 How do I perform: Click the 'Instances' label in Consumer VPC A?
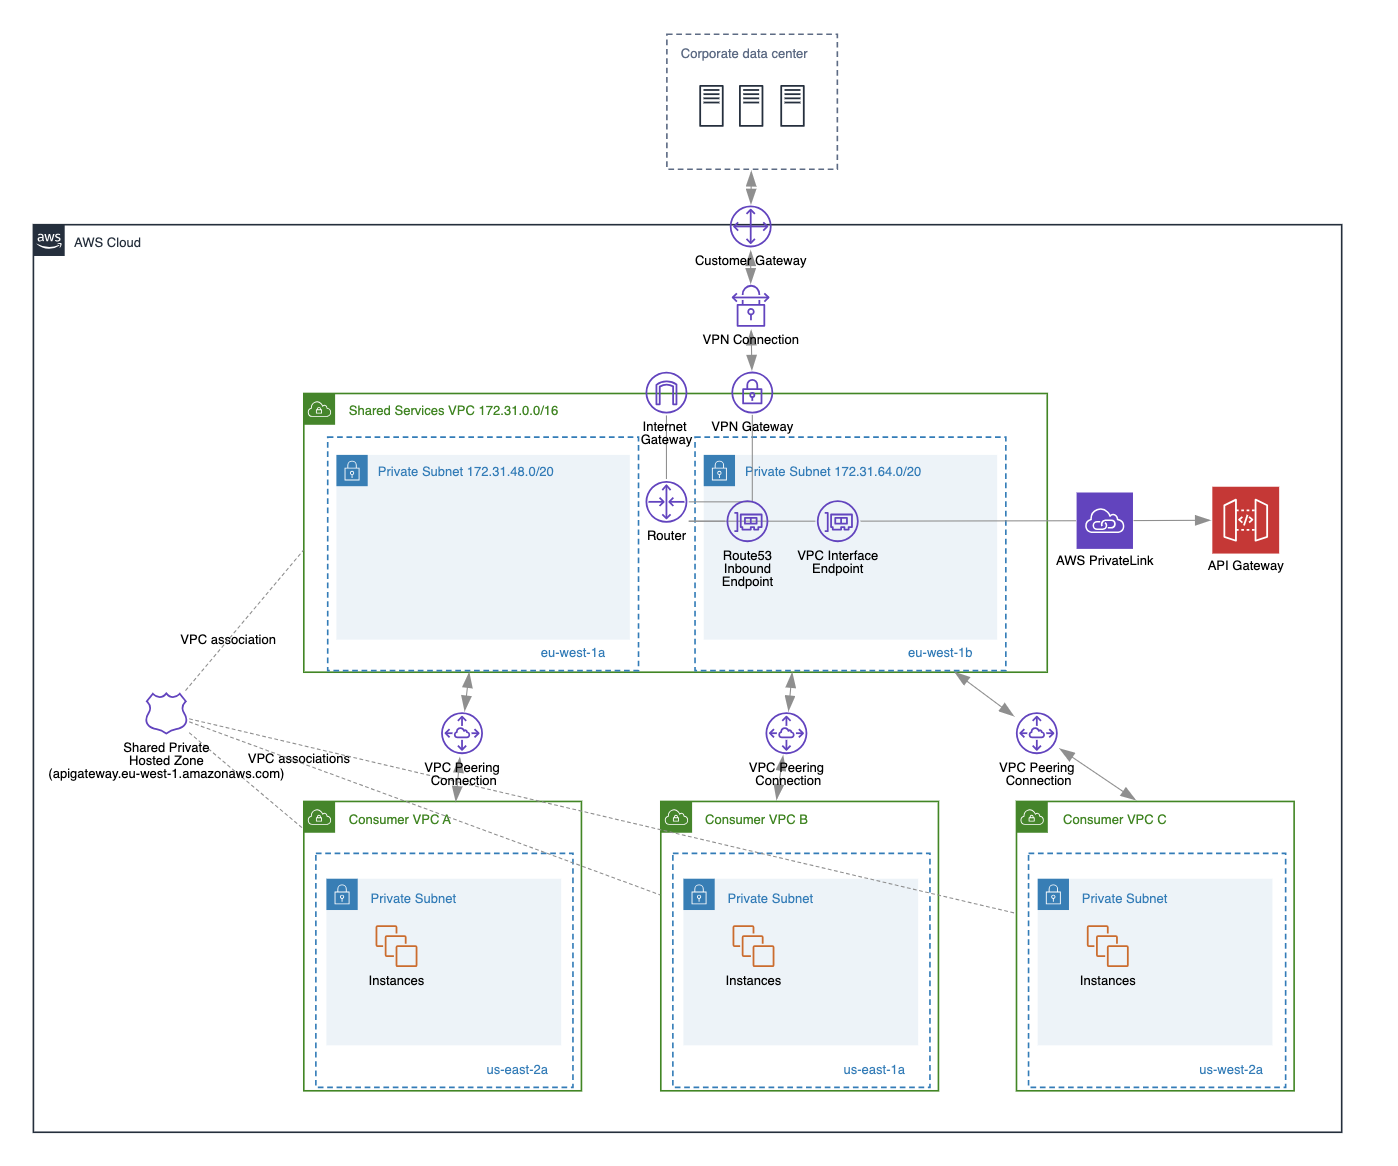[396, 980]
